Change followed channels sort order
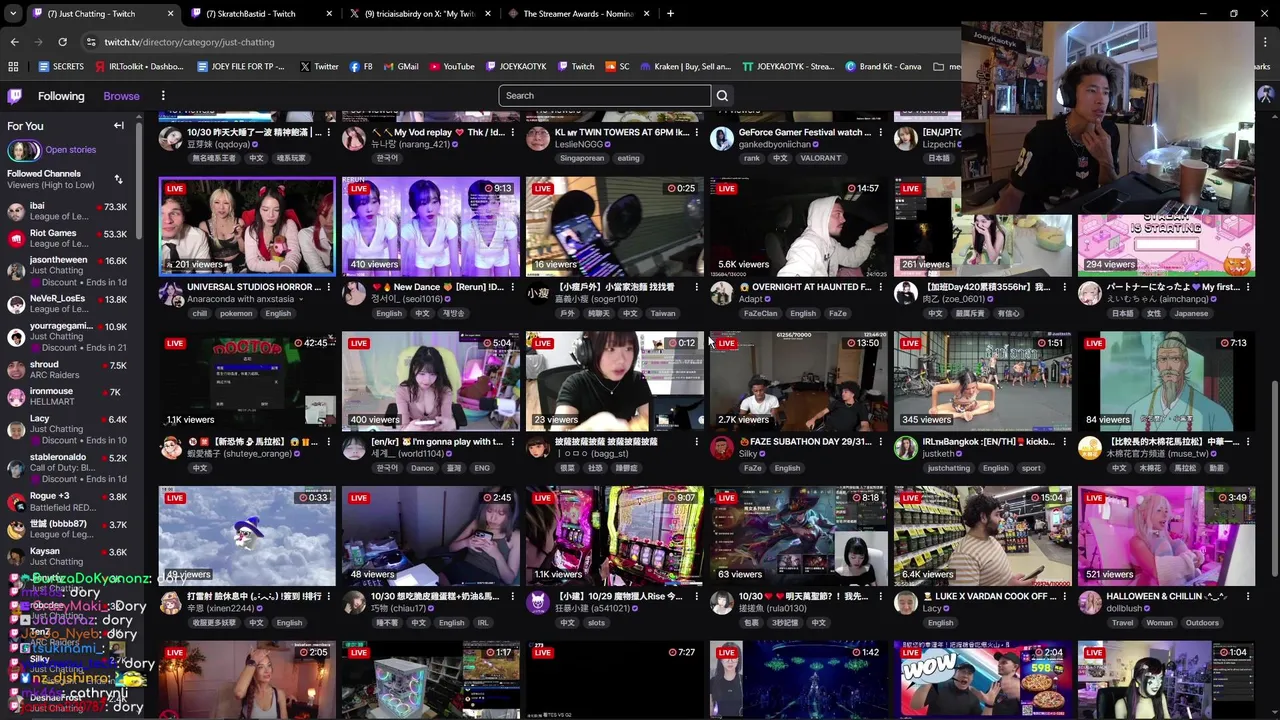Screen dimensions: 1280x720 coord(118,179)
